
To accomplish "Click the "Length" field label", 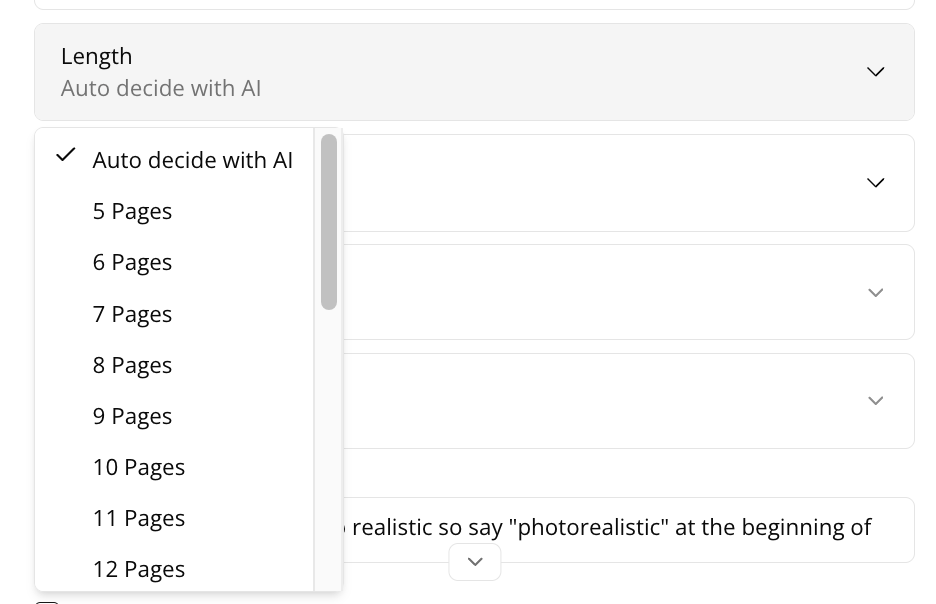I will pos(96,56).
